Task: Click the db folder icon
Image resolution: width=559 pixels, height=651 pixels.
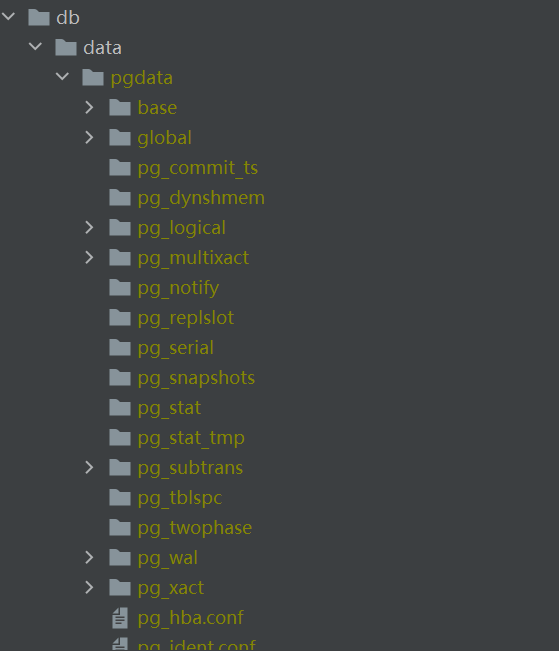Action: pos(39,17)
